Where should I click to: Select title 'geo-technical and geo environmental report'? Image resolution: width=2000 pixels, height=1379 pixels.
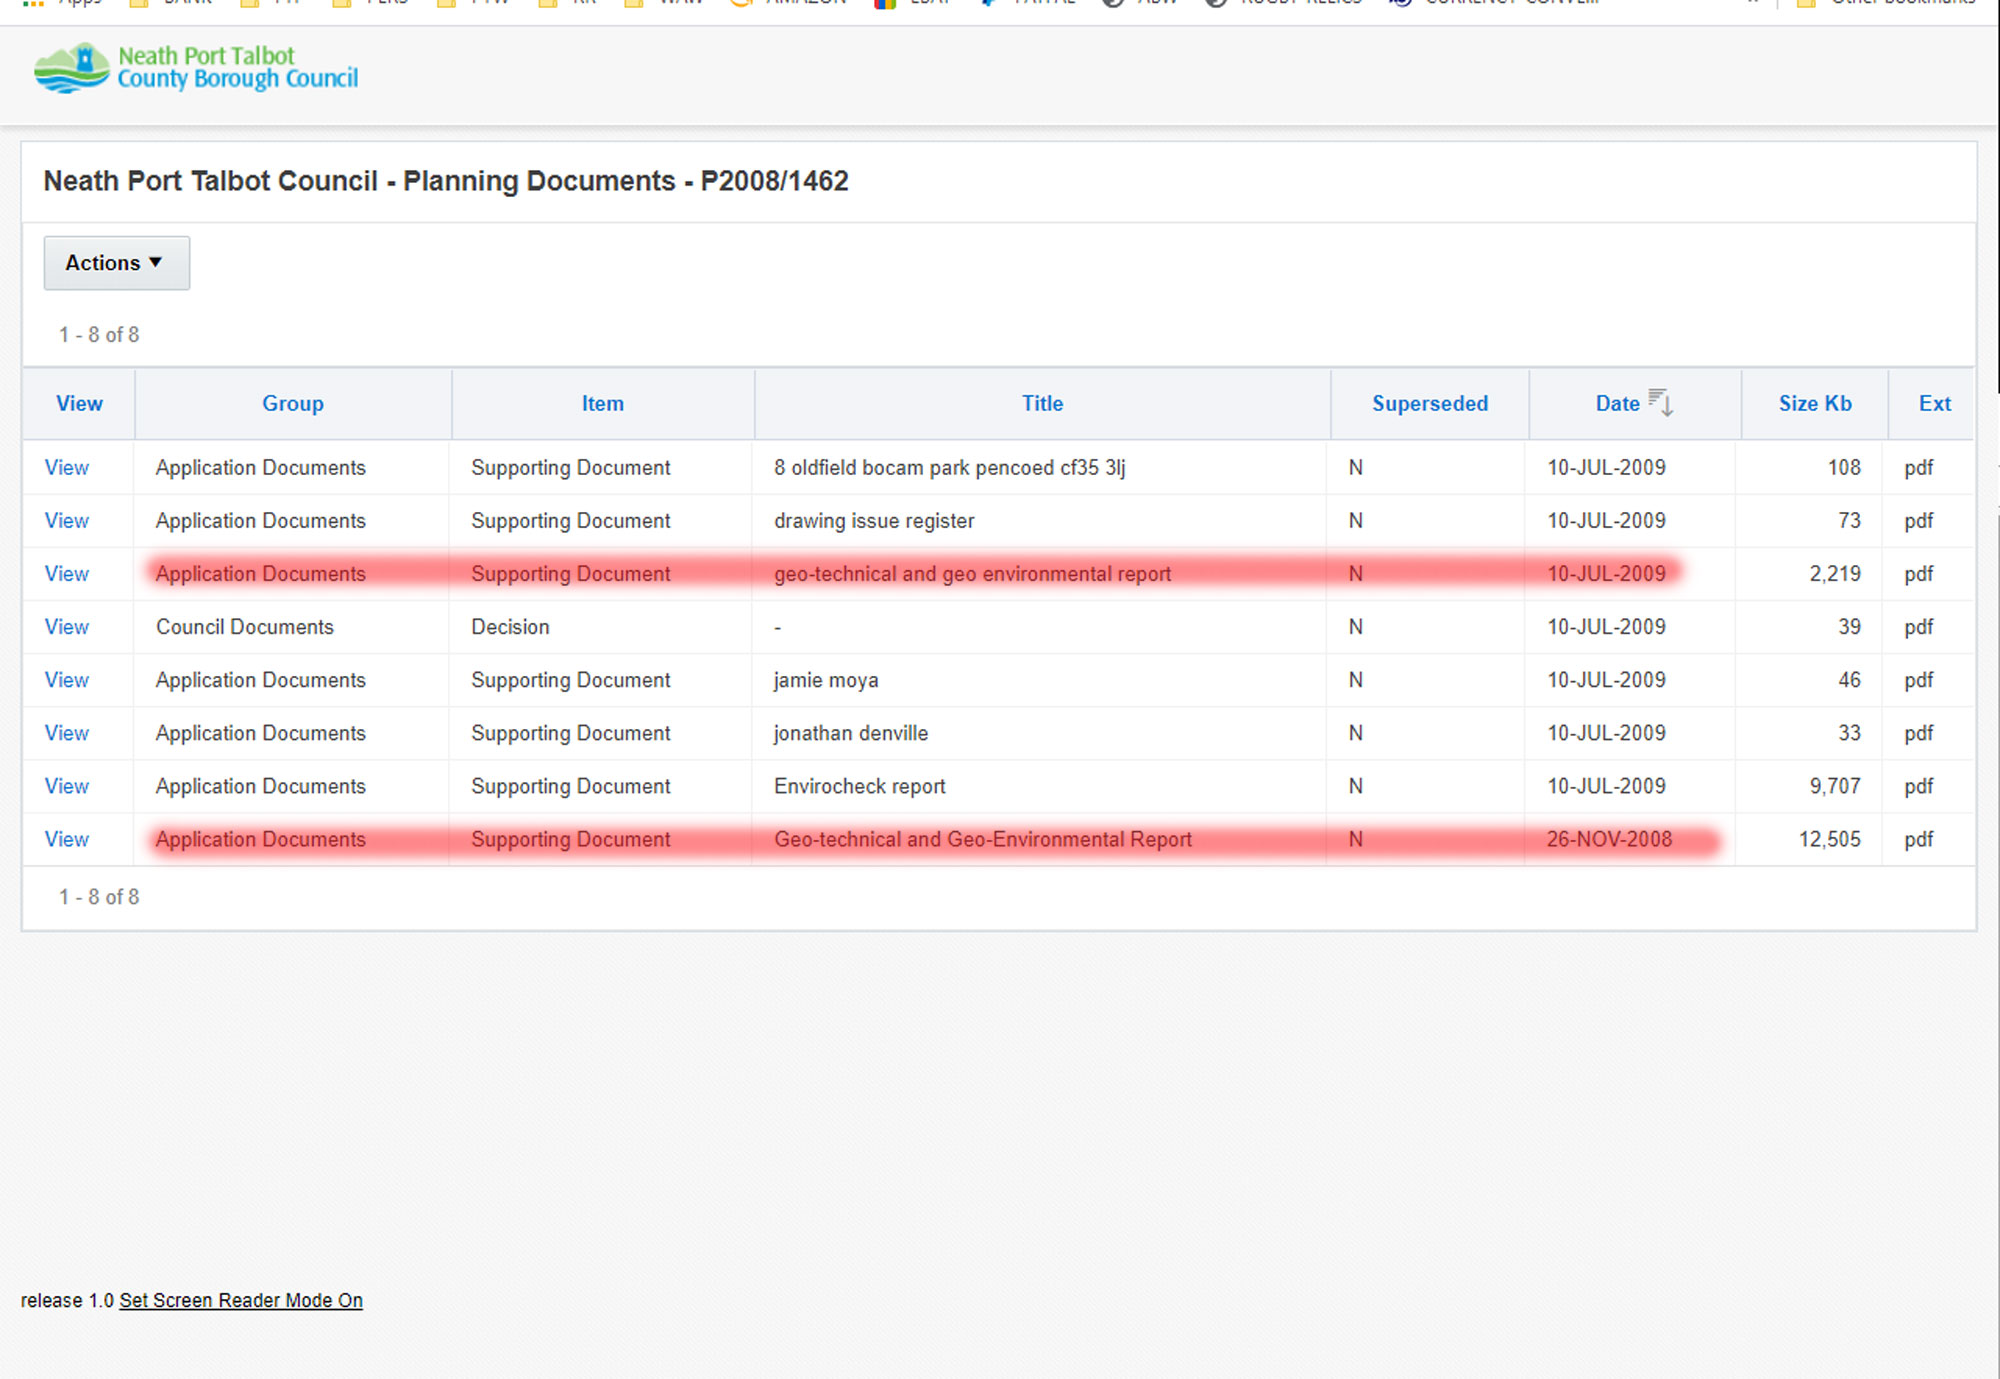[972, 574]
